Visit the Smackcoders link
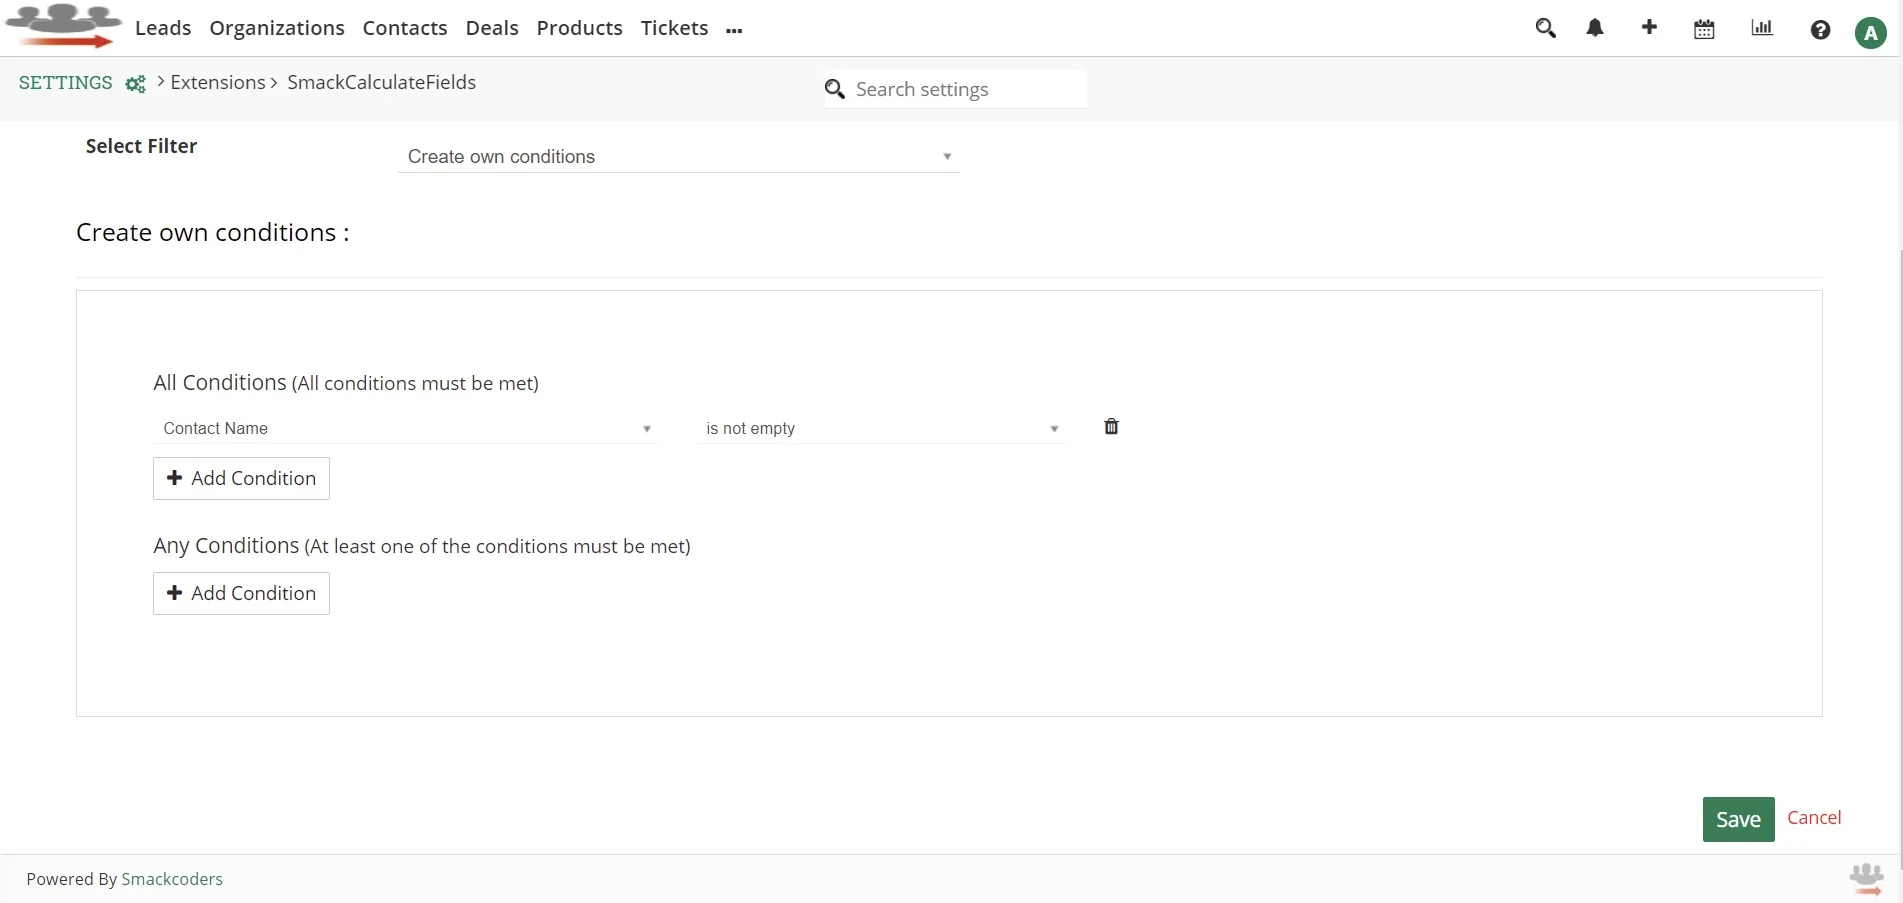 (172, 878)
